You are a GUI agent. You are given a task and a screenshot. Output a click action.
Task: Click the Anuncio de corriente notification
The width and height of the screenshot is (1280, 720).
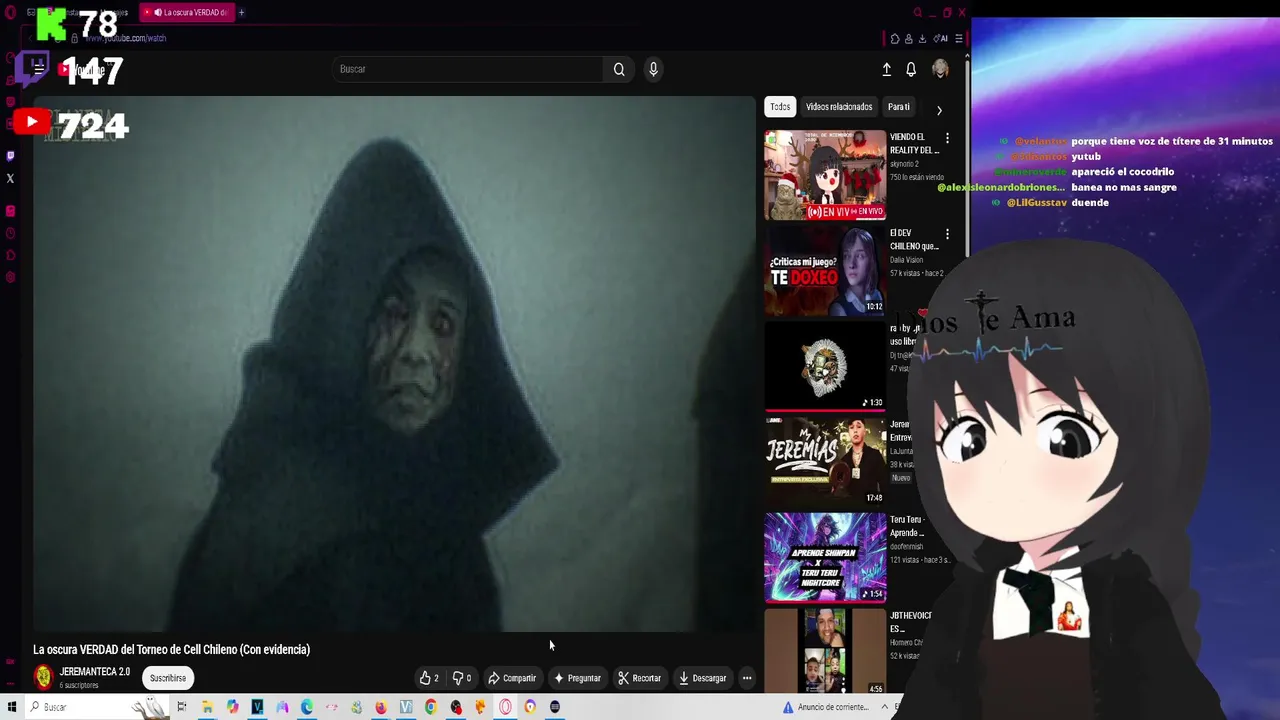point(828,707)
